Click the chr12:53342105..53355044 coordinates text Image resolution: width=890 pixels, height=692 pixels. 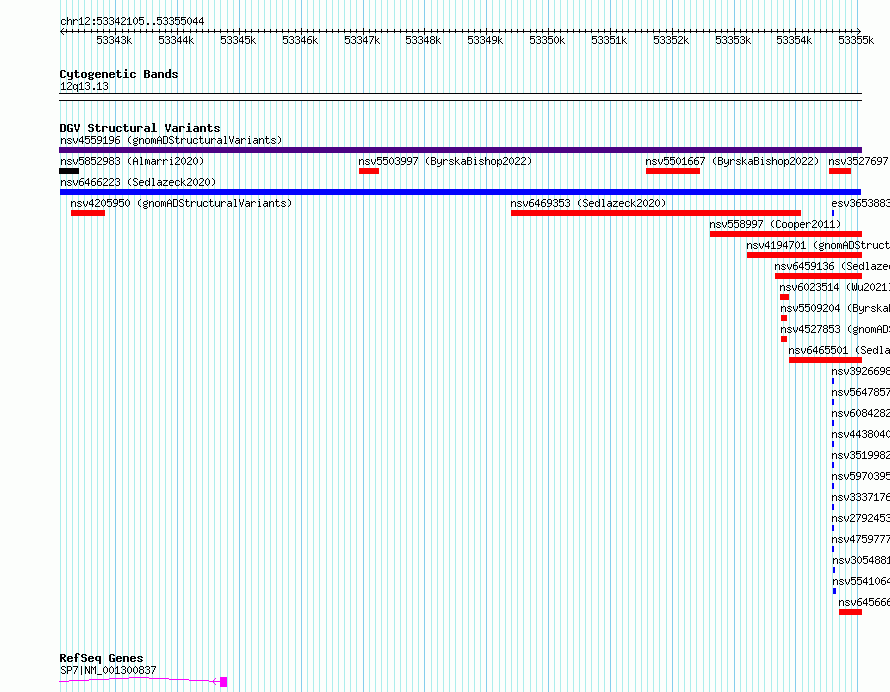click(x=132, y=22)
